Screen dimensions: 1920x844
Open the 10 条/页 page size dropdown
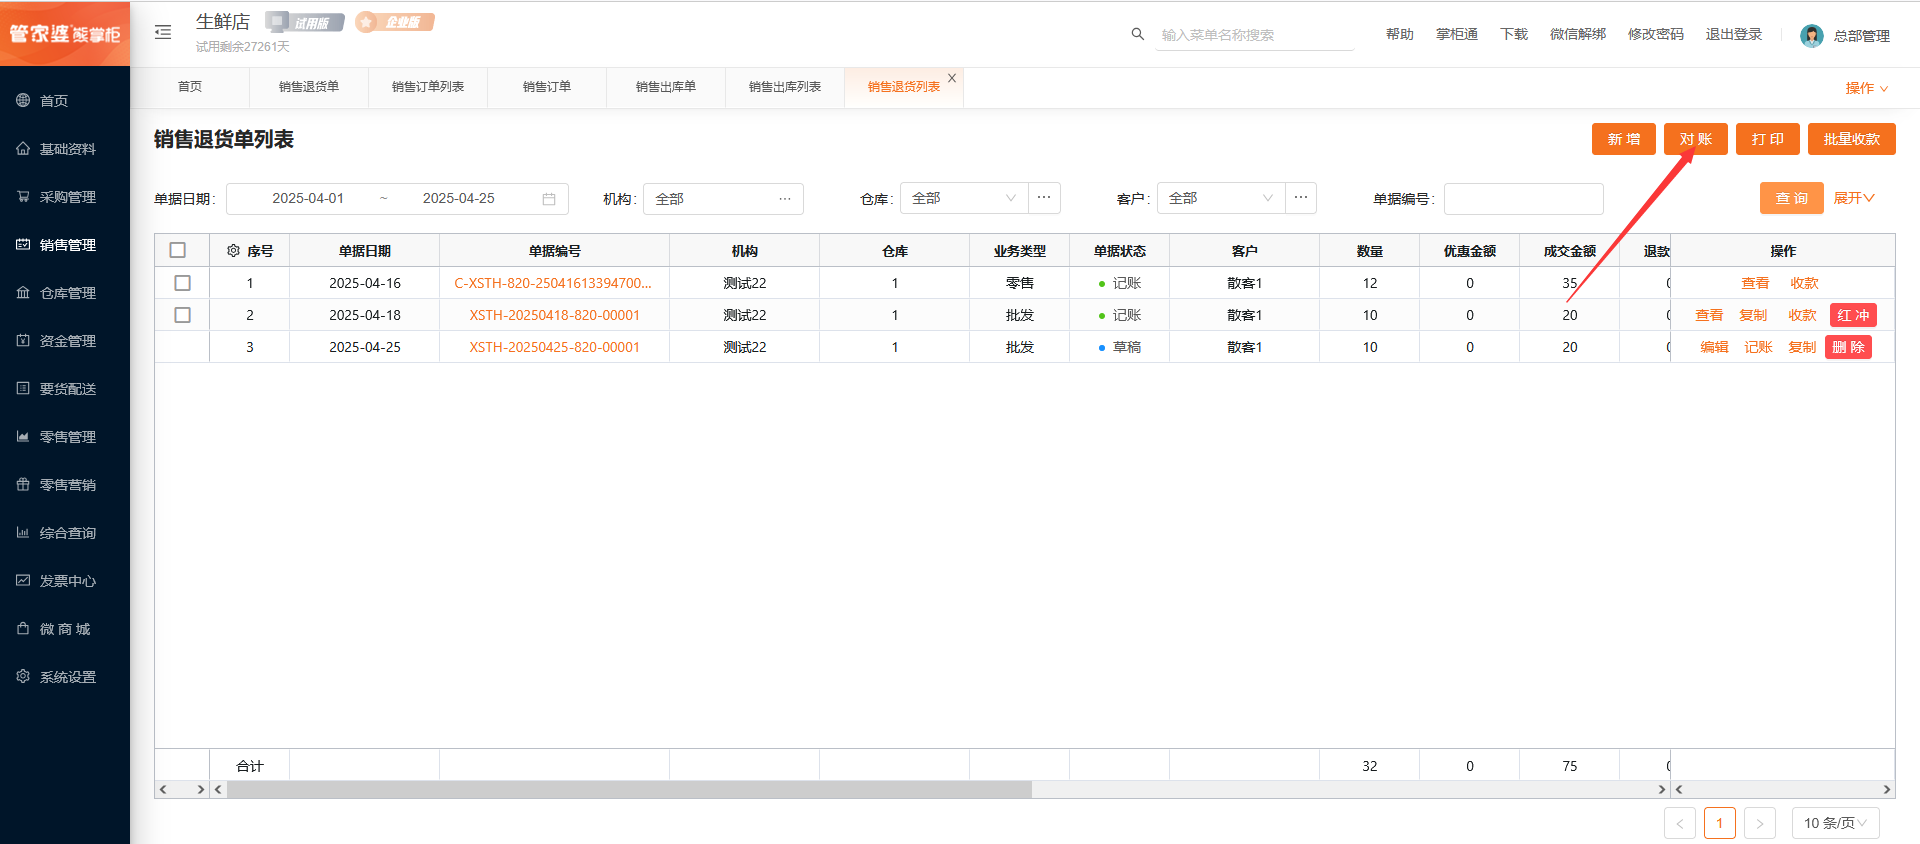[1835, 823]
